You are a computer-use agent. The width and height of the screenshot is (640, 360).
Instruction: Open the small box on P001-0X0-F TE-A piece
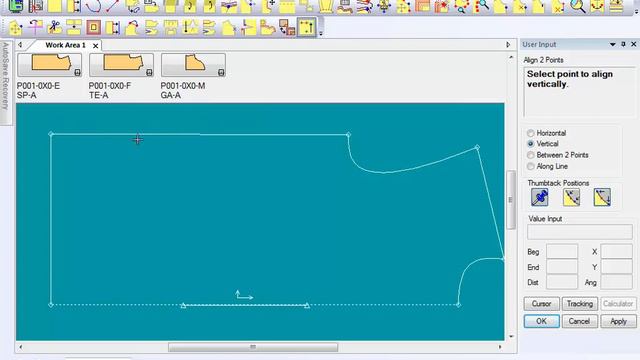coord(149,73)
